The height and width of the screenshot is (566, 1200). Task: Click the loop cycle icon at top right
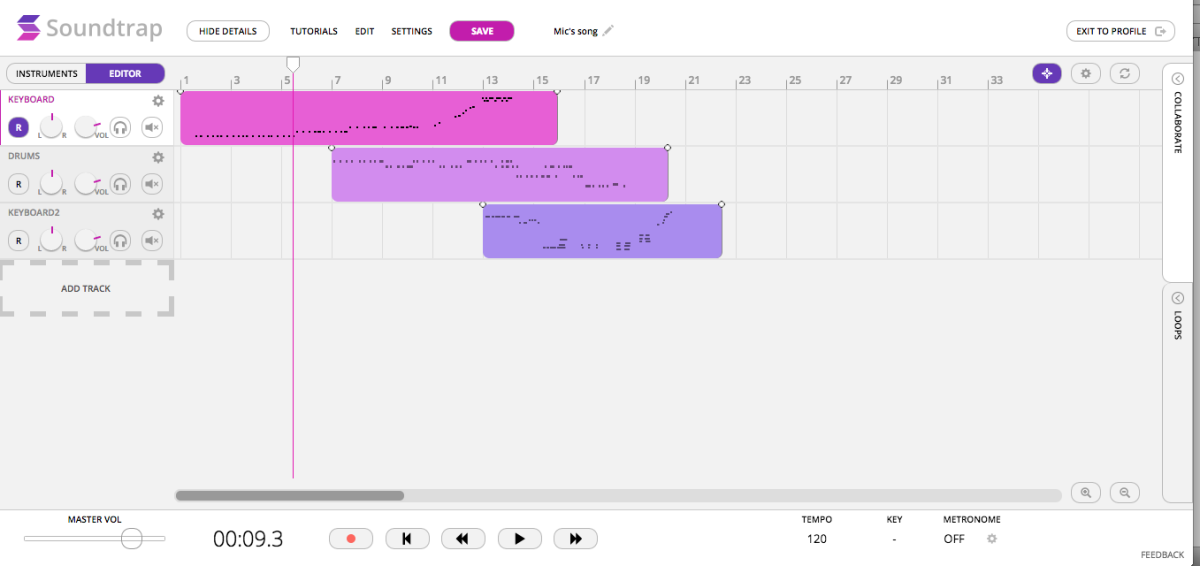point(1125,73)
